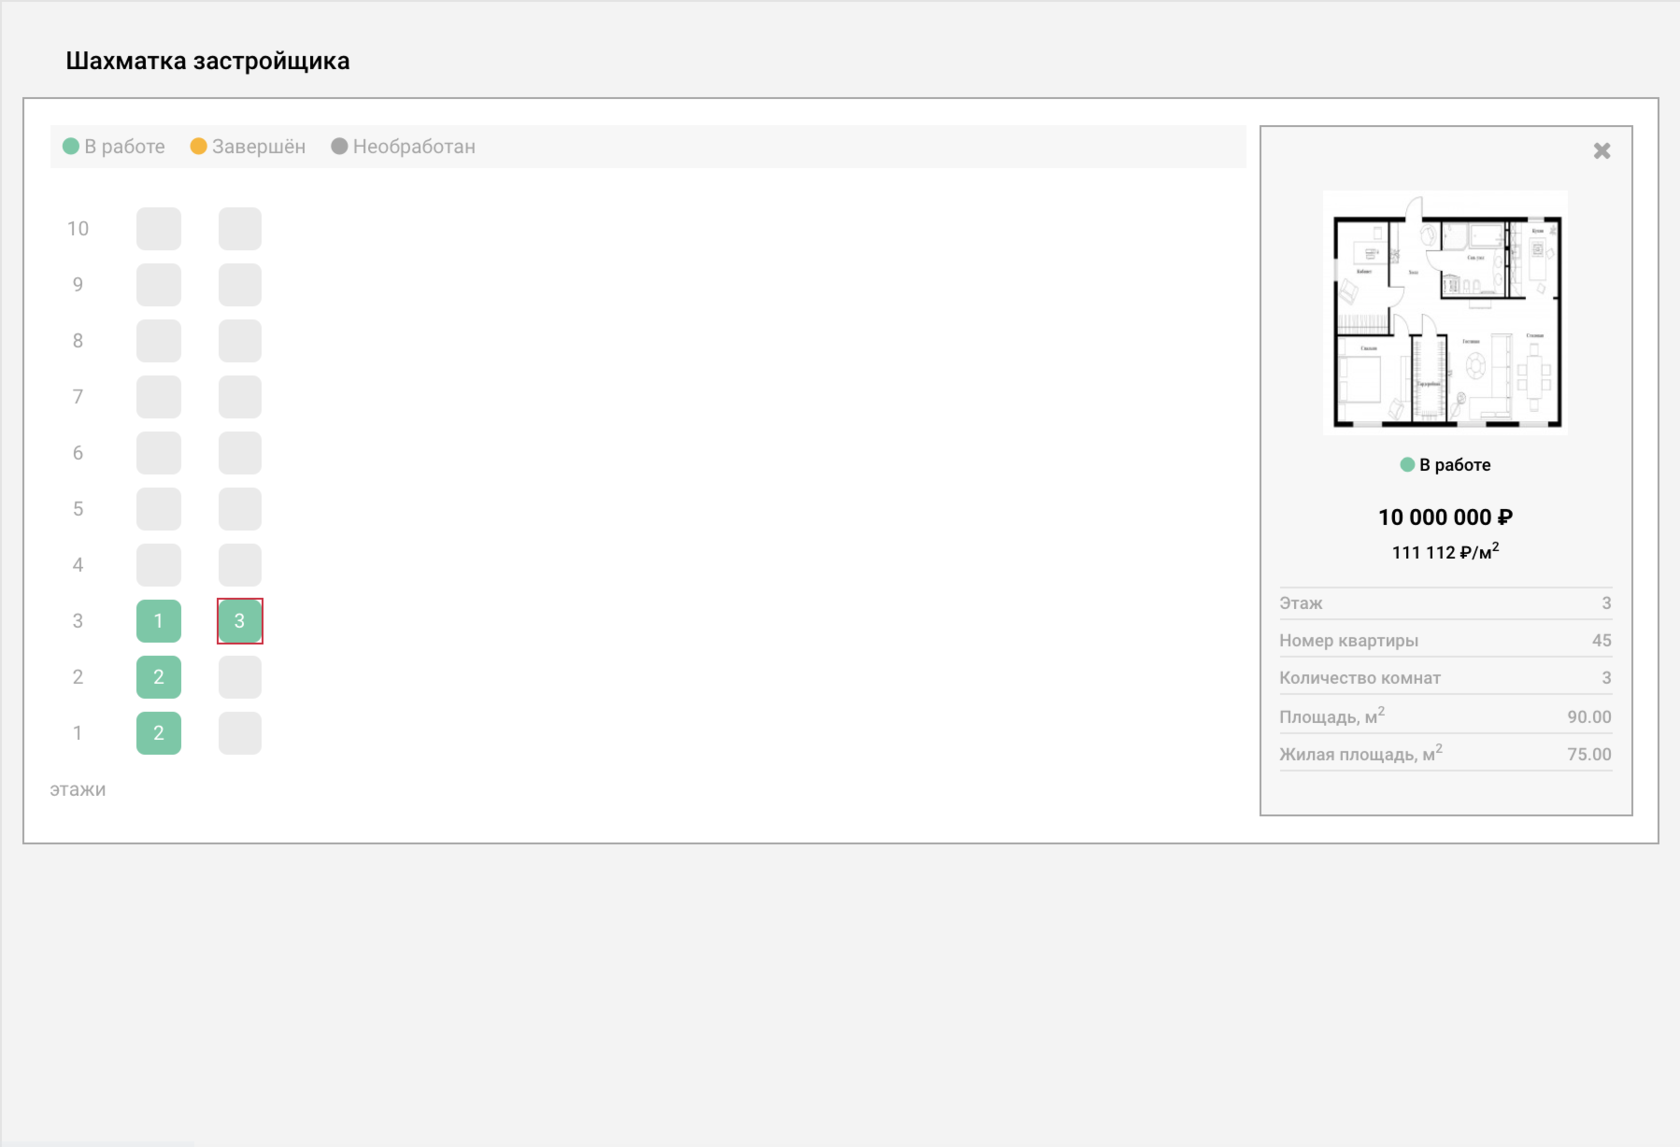
Task: Click the gray 'Необработан' legend dot
Action: [339, 146]
